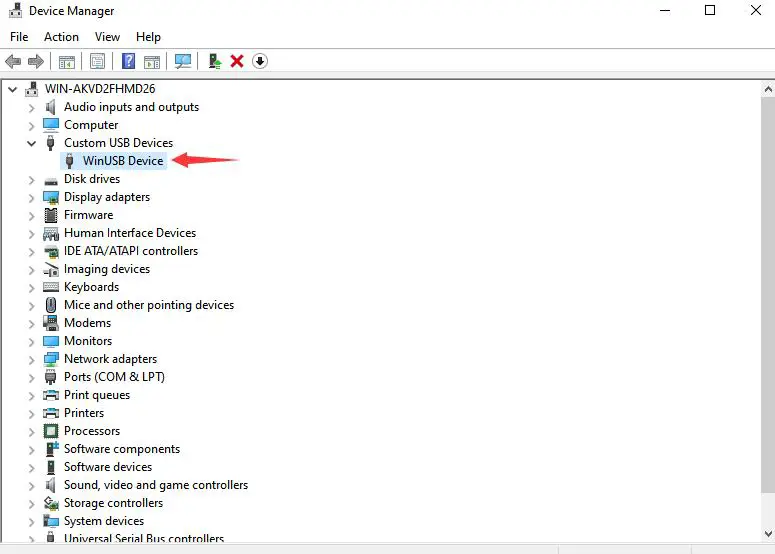The image size is (775, 554).
Task: Click the Firmware chip icon
Action: pyautogui.click(x=50, y=215)
